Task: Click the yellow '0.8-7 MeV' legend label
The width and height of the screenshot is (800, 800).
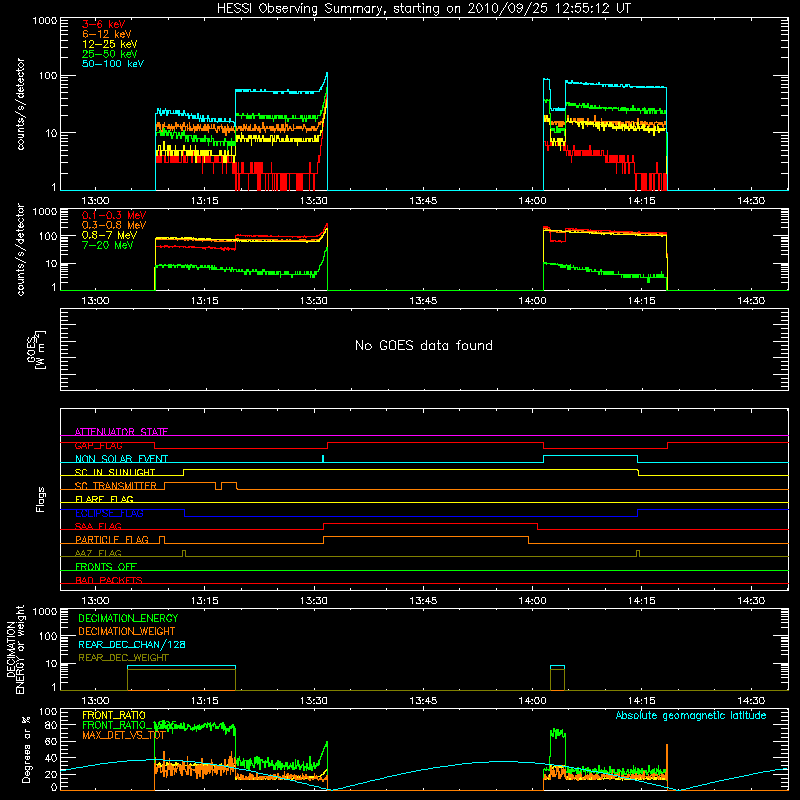Action: point(109,235)
